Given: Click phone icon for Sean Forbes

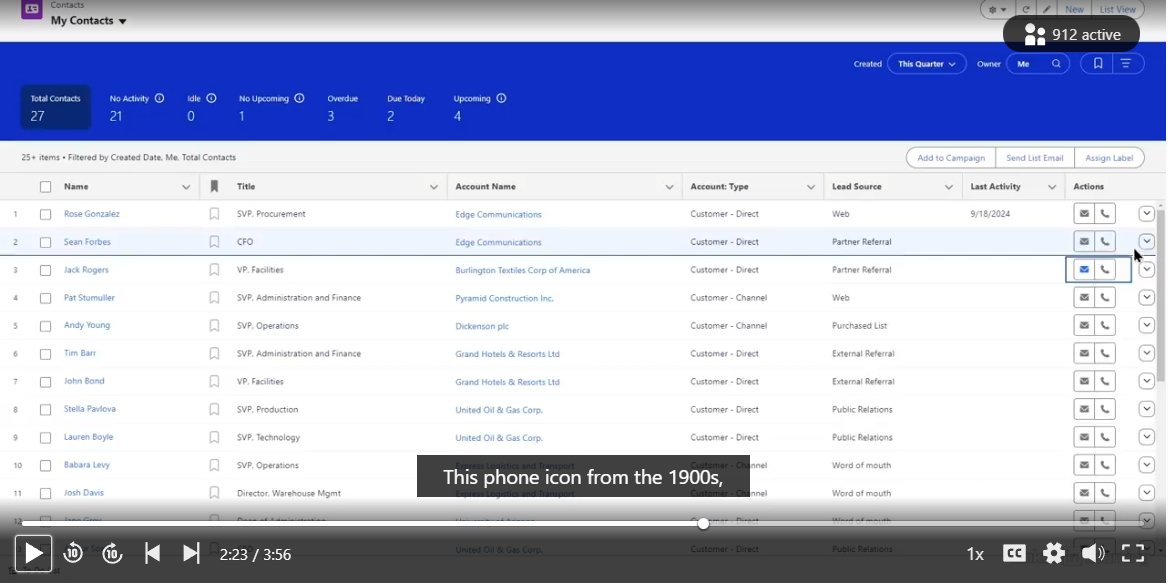Looking at the screenshot, I should point(1105,241).
